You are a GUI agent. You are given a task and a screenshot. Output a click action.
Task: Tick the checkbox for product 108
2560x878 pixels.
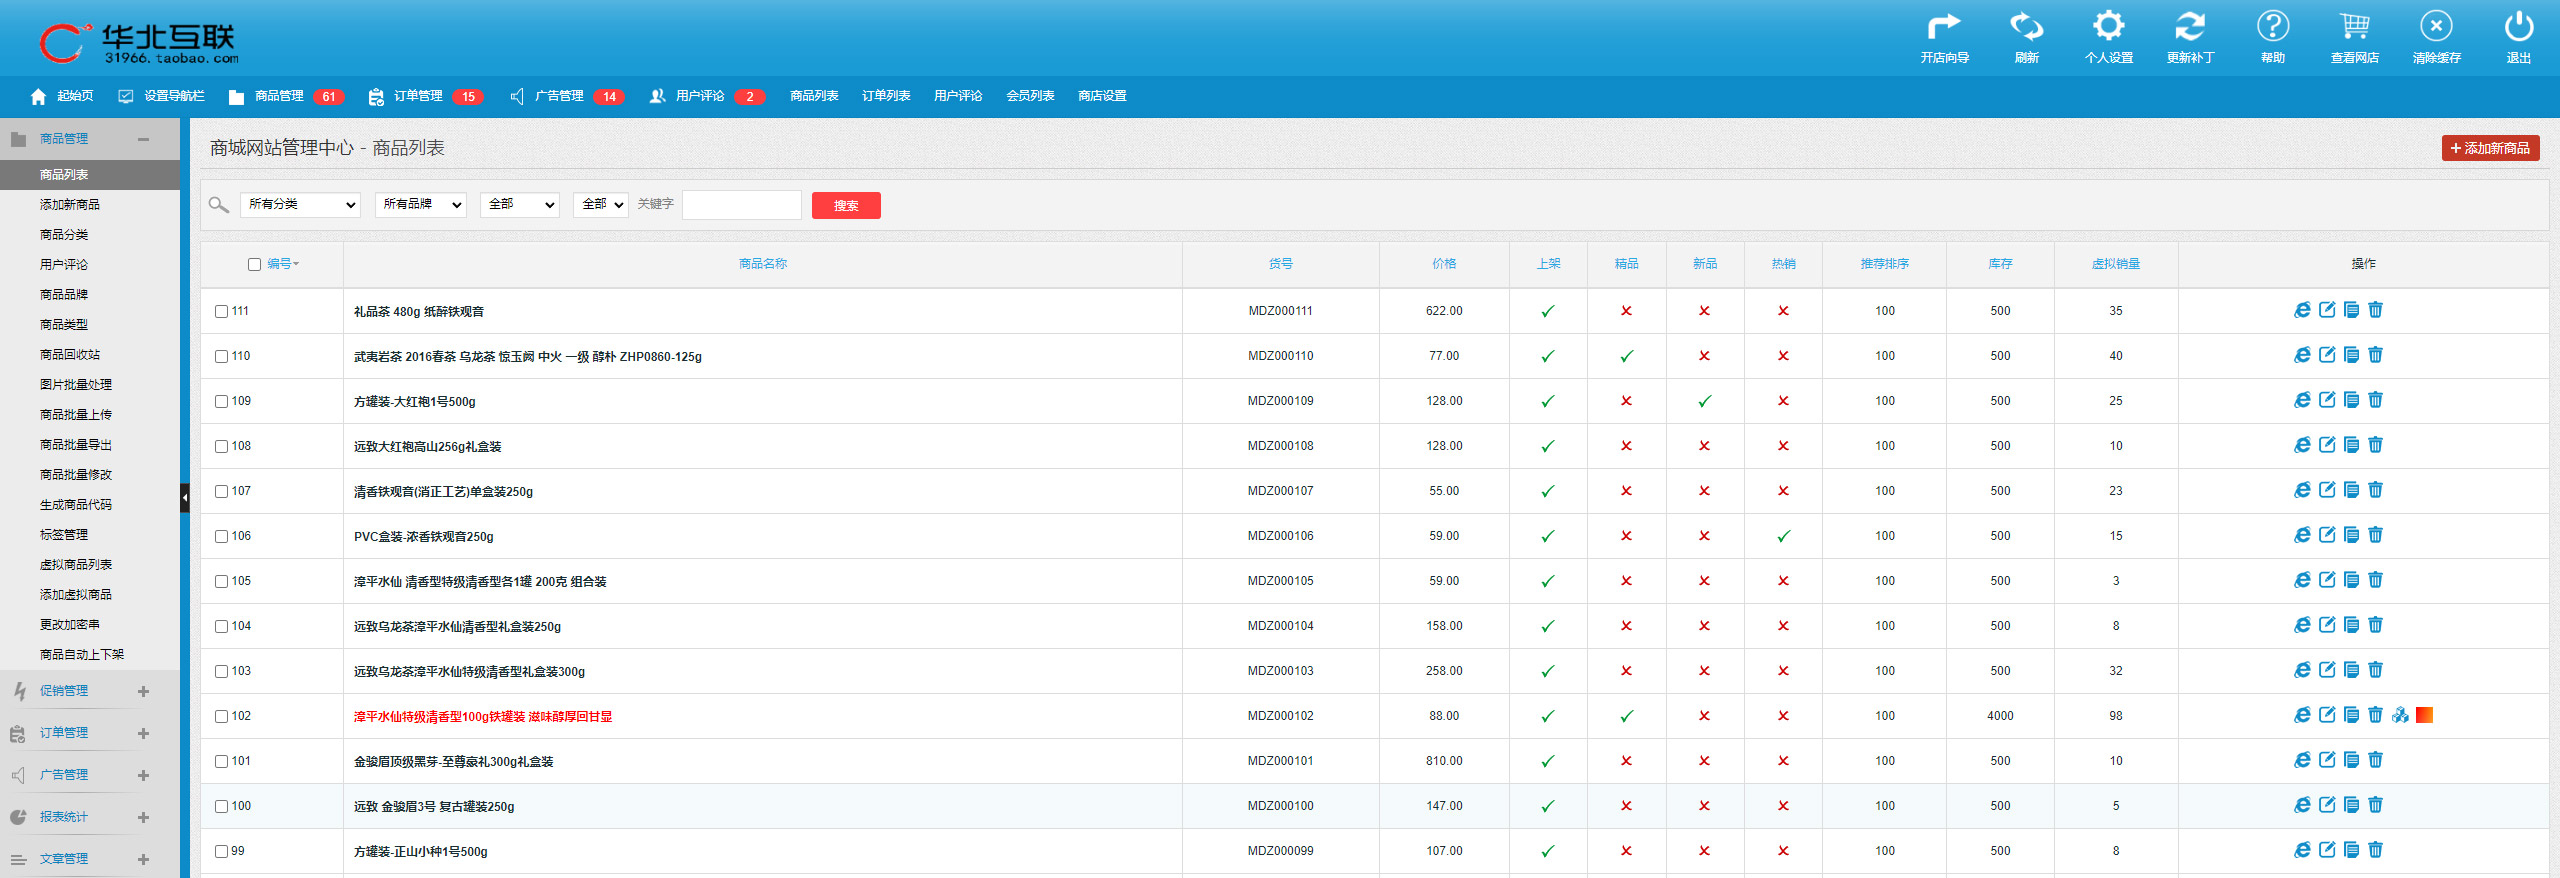(x=222, y=446)
